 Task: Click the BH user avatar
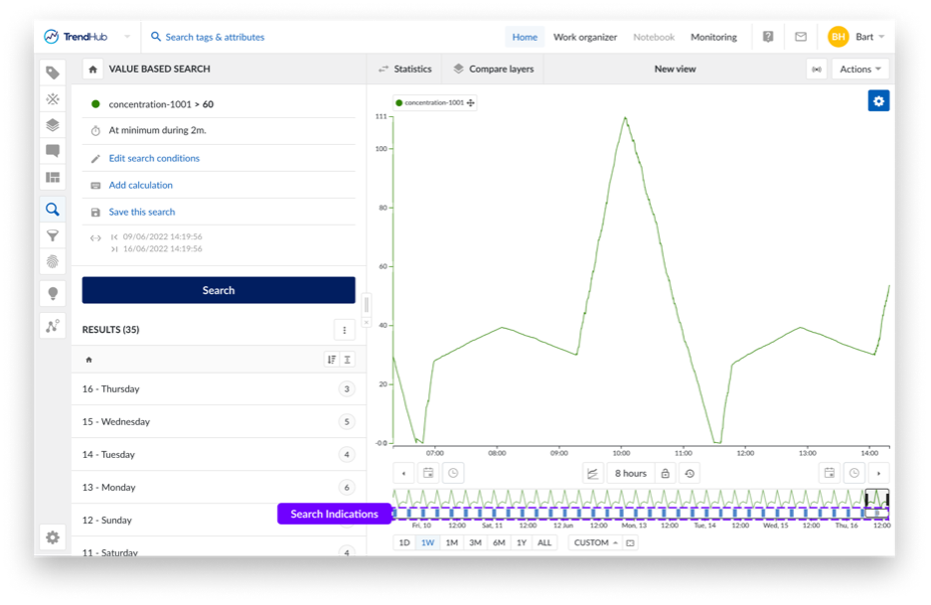pyautogui.click(x=838, y=37)
